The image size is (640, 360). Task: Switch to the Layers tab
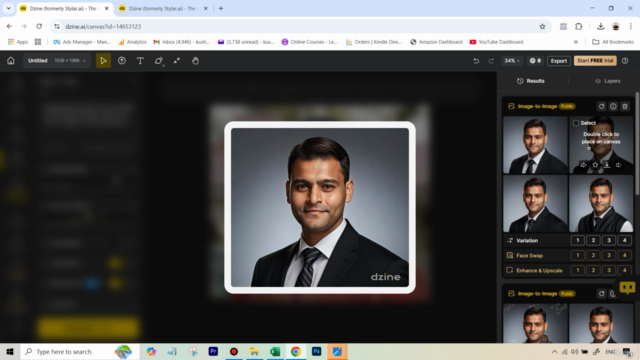point(608,81)
